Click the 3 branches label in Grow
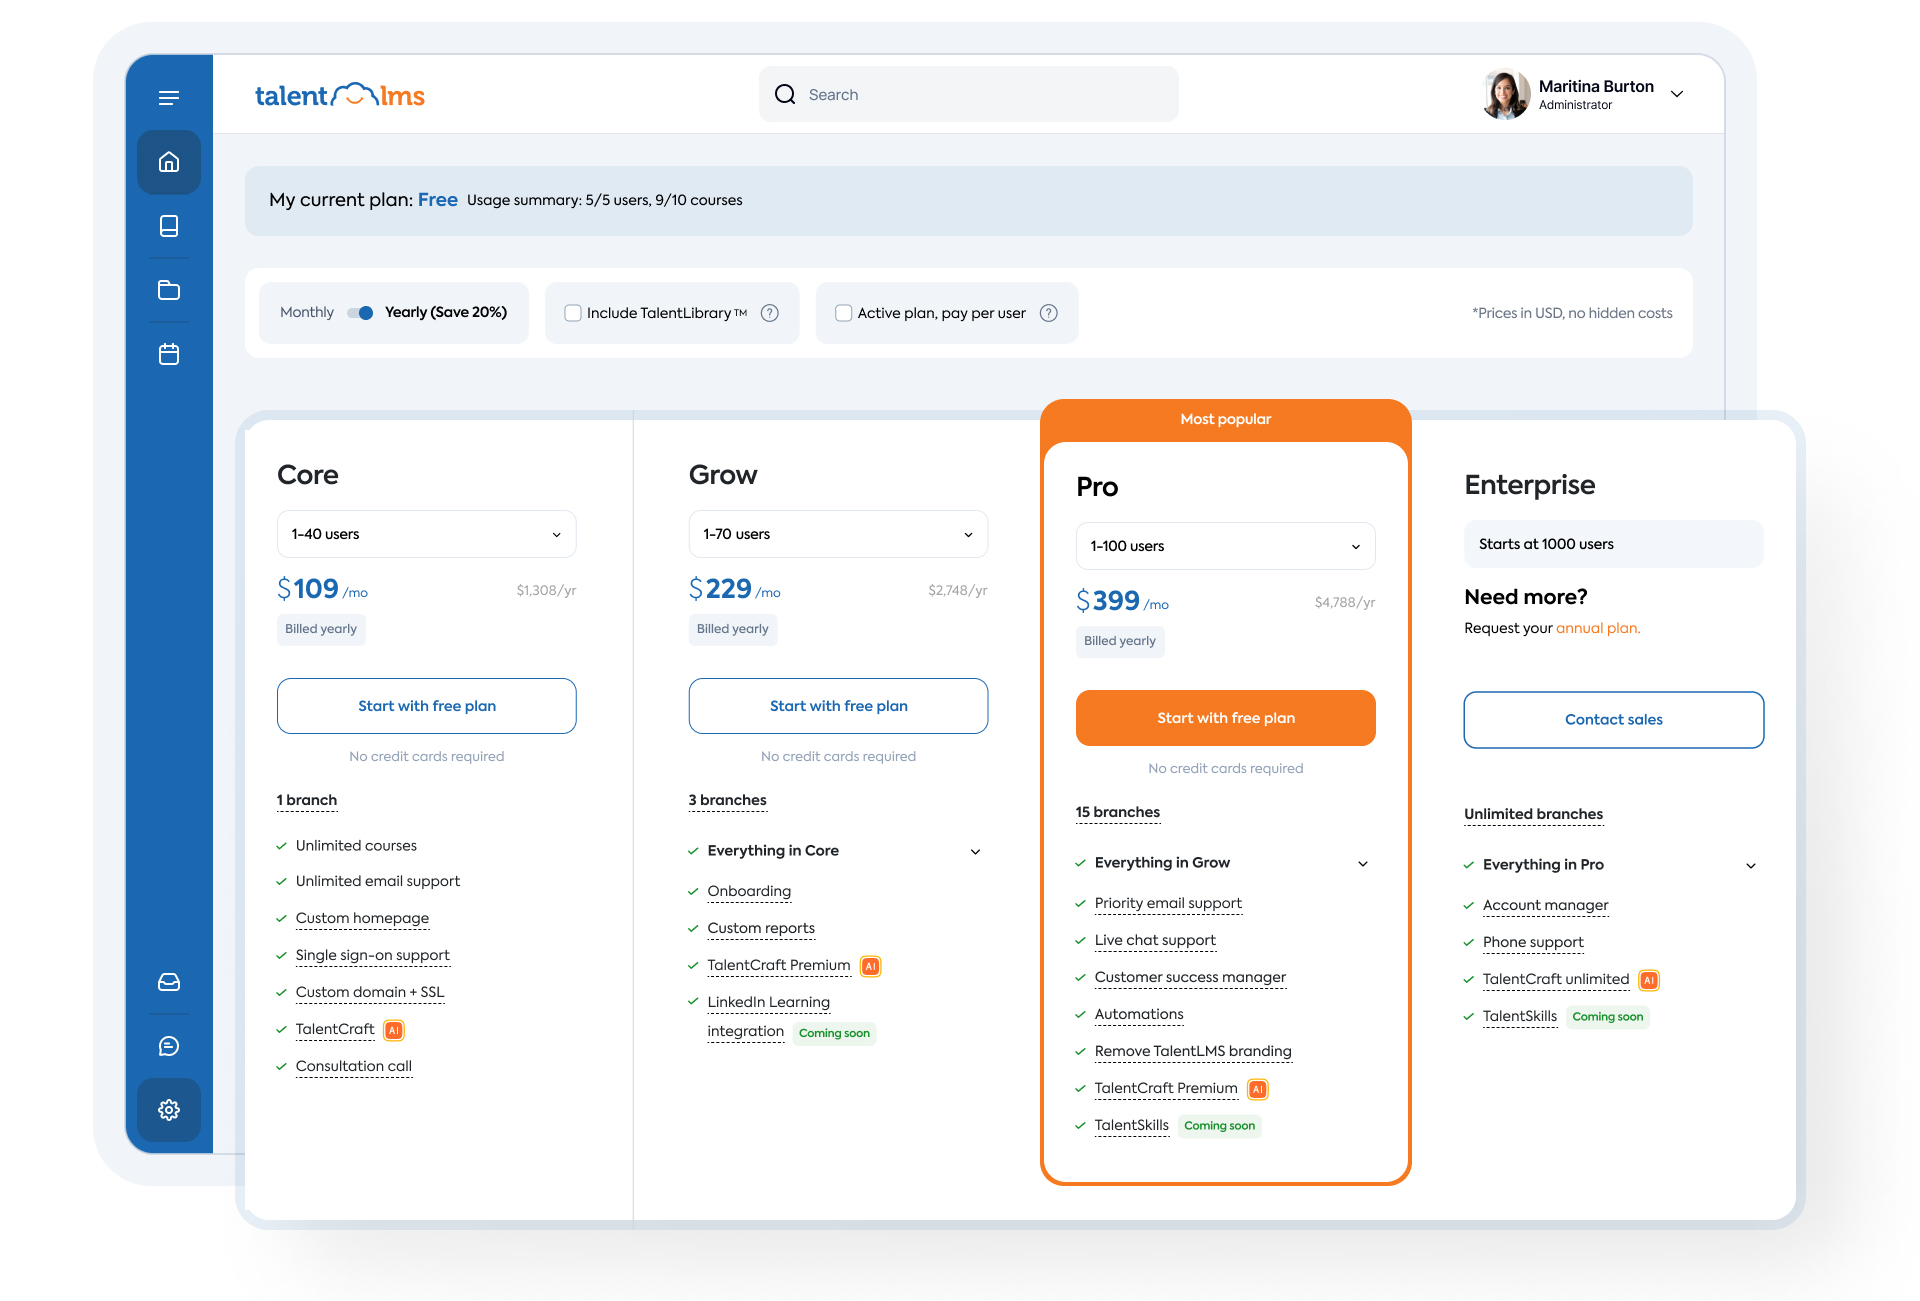The image size is (1920, 1301). pos(728,800)
